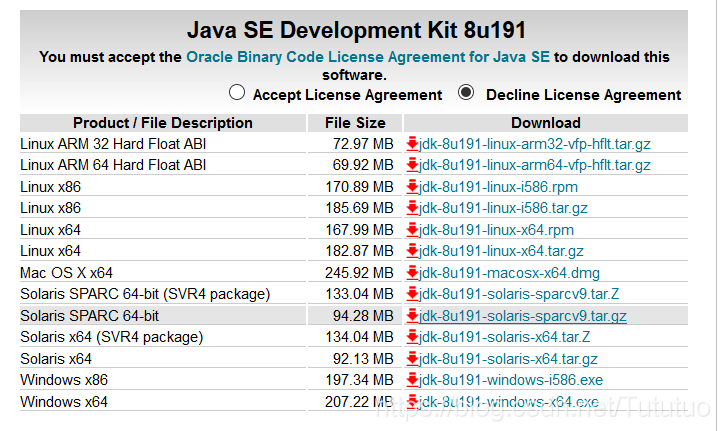Download jdk-8u191-linux-i586.rpm link
Screen dimensions: 720x431
click(498, 187)
